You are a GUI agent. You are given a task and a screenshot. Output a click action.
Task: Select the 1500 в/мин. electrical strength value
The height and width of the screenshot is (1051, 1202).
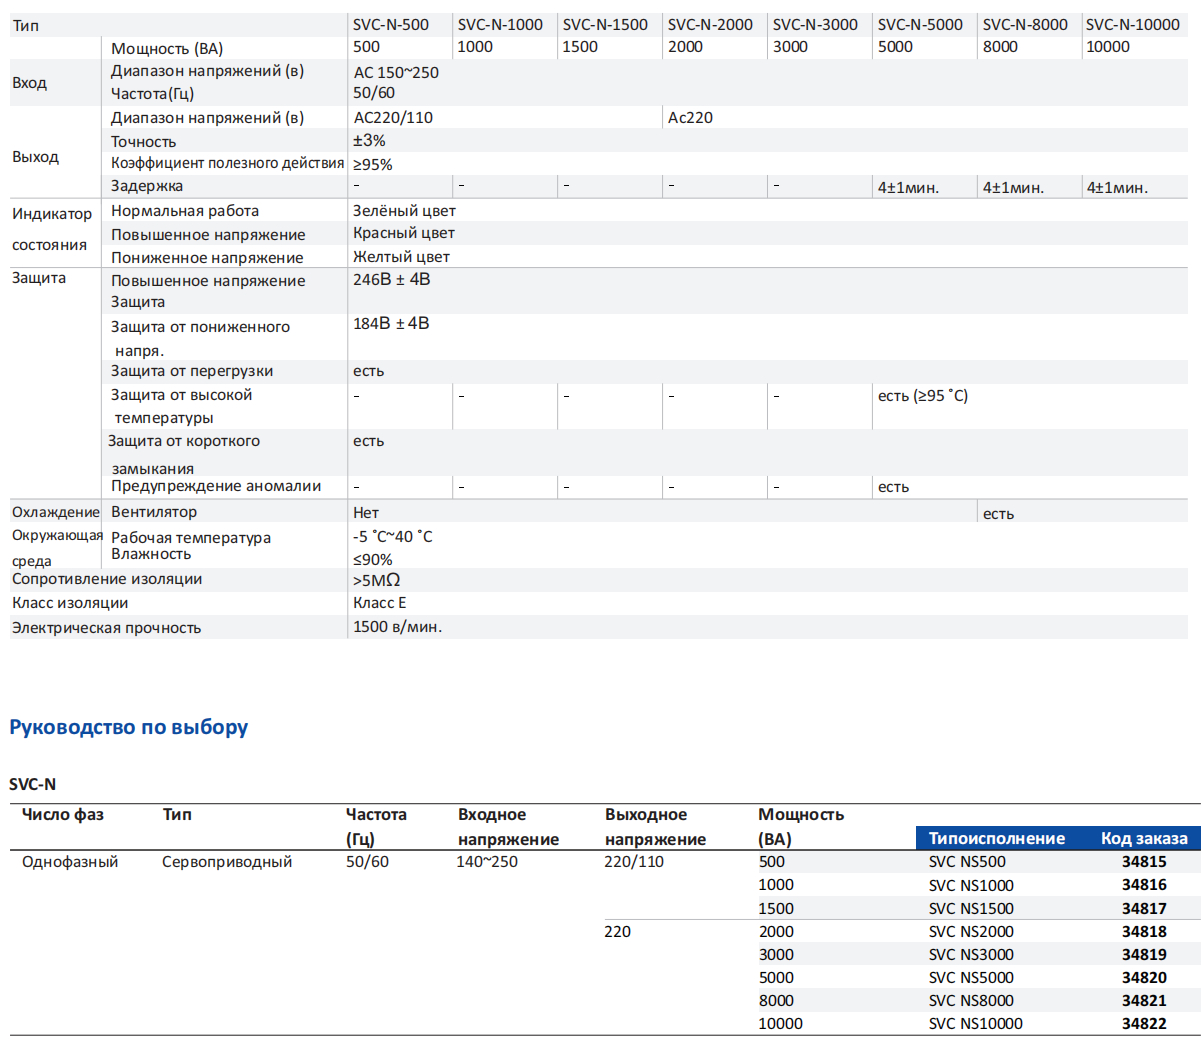397,627
